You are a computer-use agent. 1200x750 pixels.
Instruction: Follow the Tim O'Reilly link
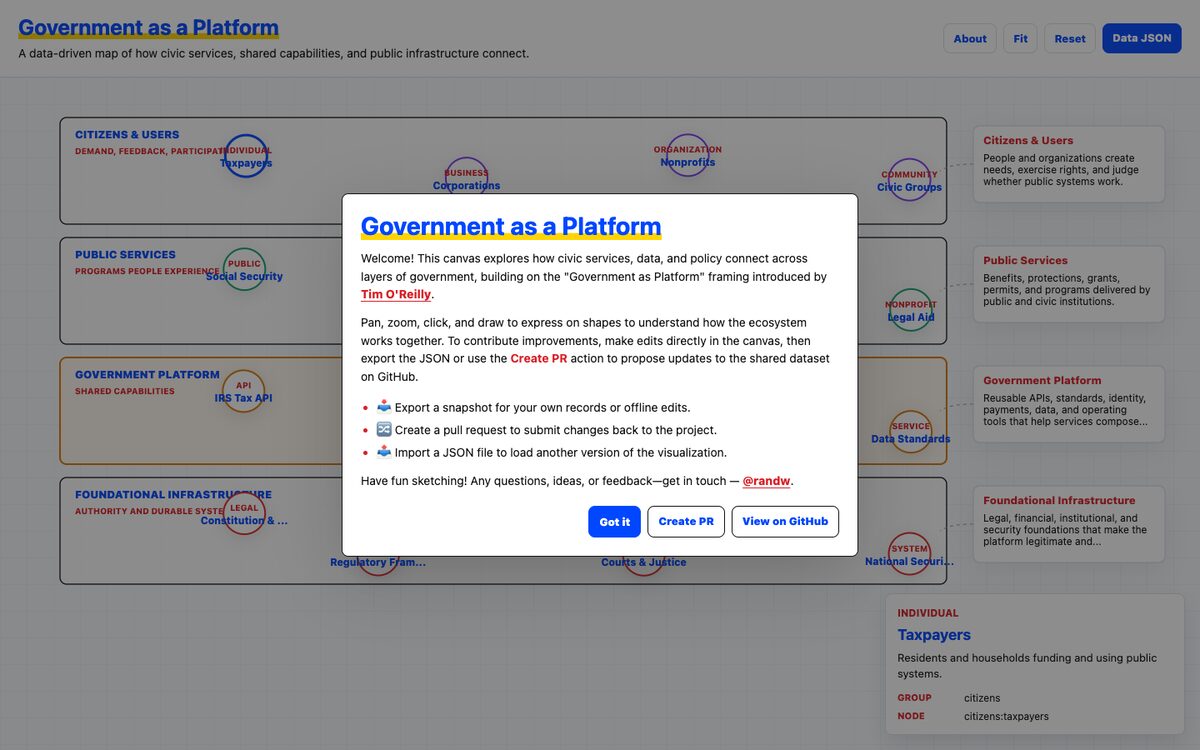(x=396, y=295)
